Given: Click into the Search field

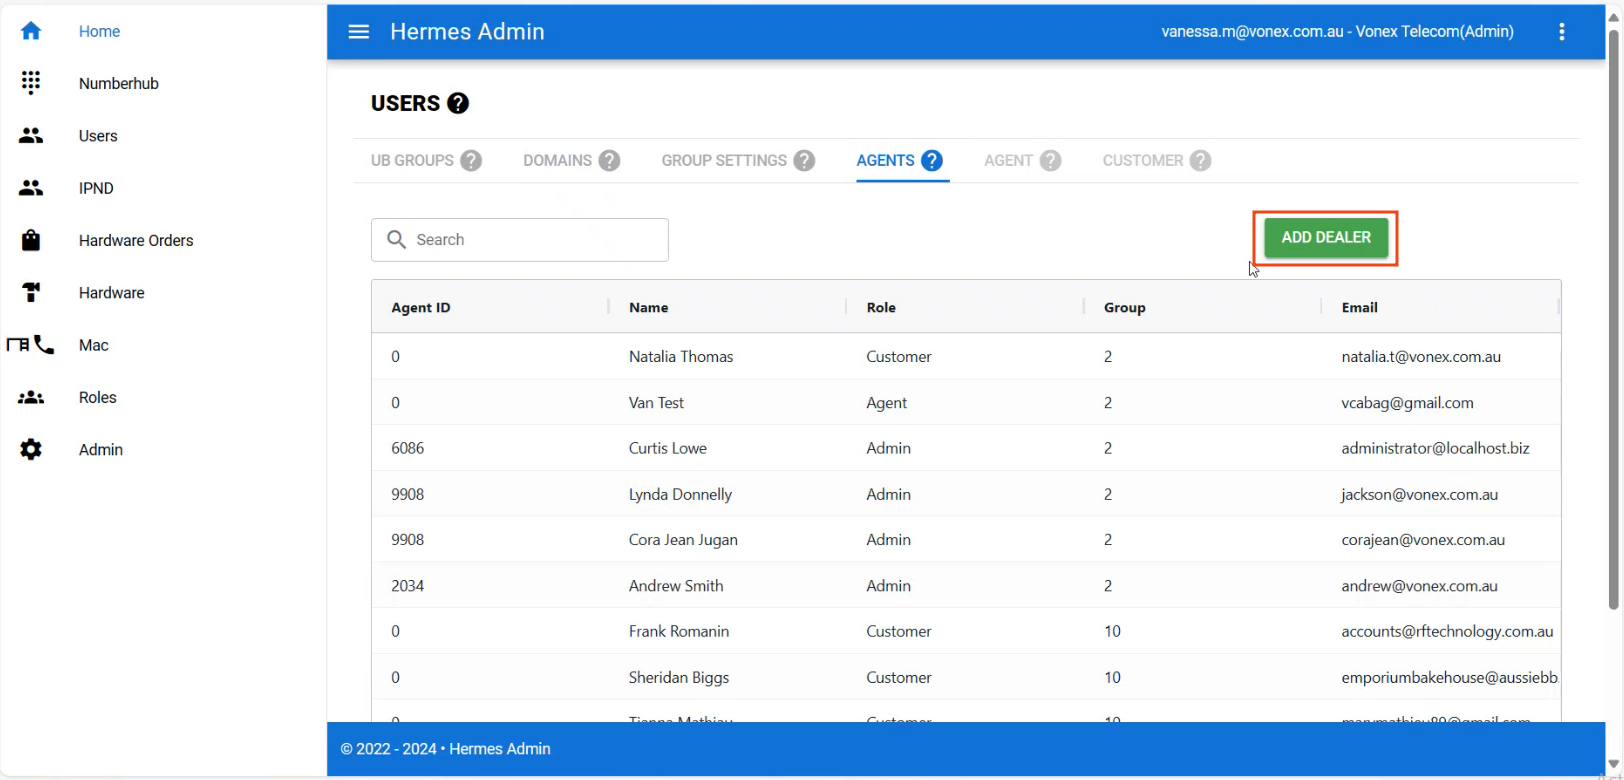Looking at the screenshot, I should tap(535, 240).
